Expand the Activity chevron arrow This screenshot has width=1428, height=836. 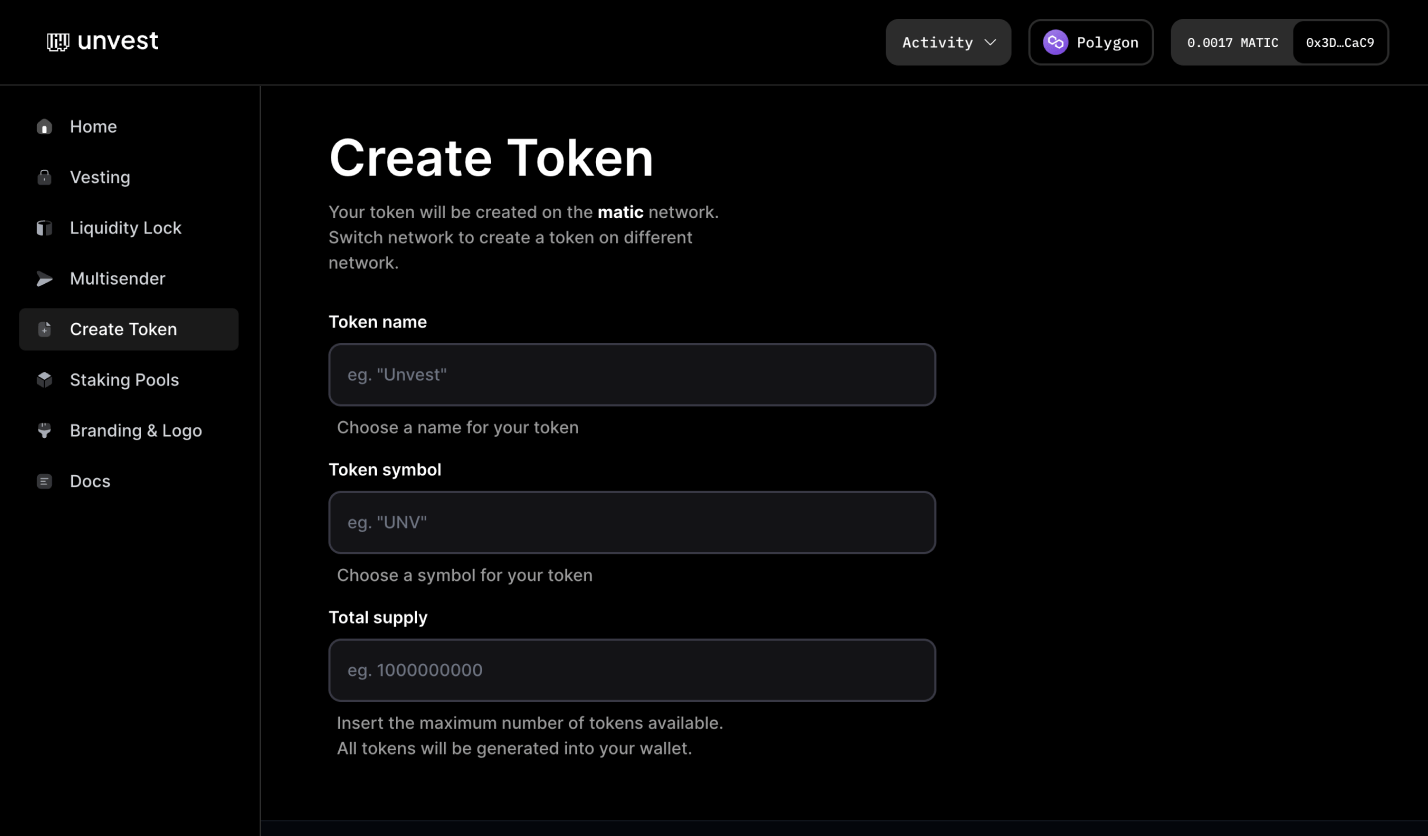[x=991, y=42]
